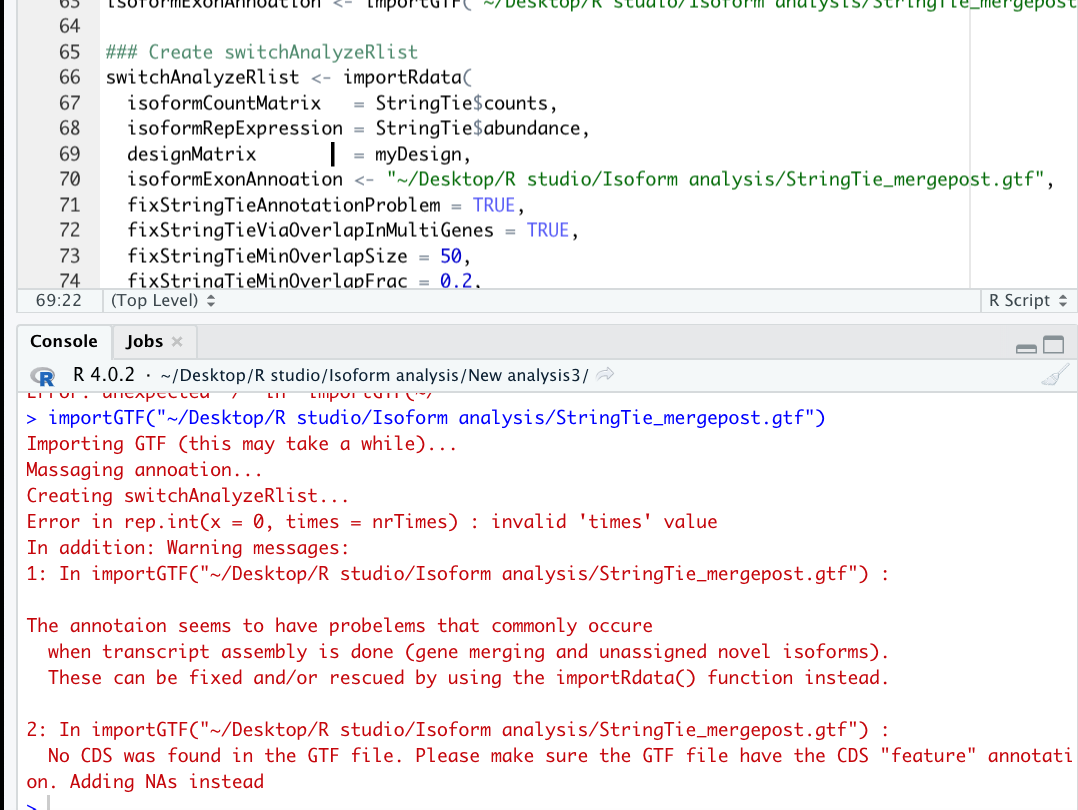The width and height of the screenshot is (1078, 810).
Task: Maximize the Console pane with the window icon
Action: point(1053,342)
